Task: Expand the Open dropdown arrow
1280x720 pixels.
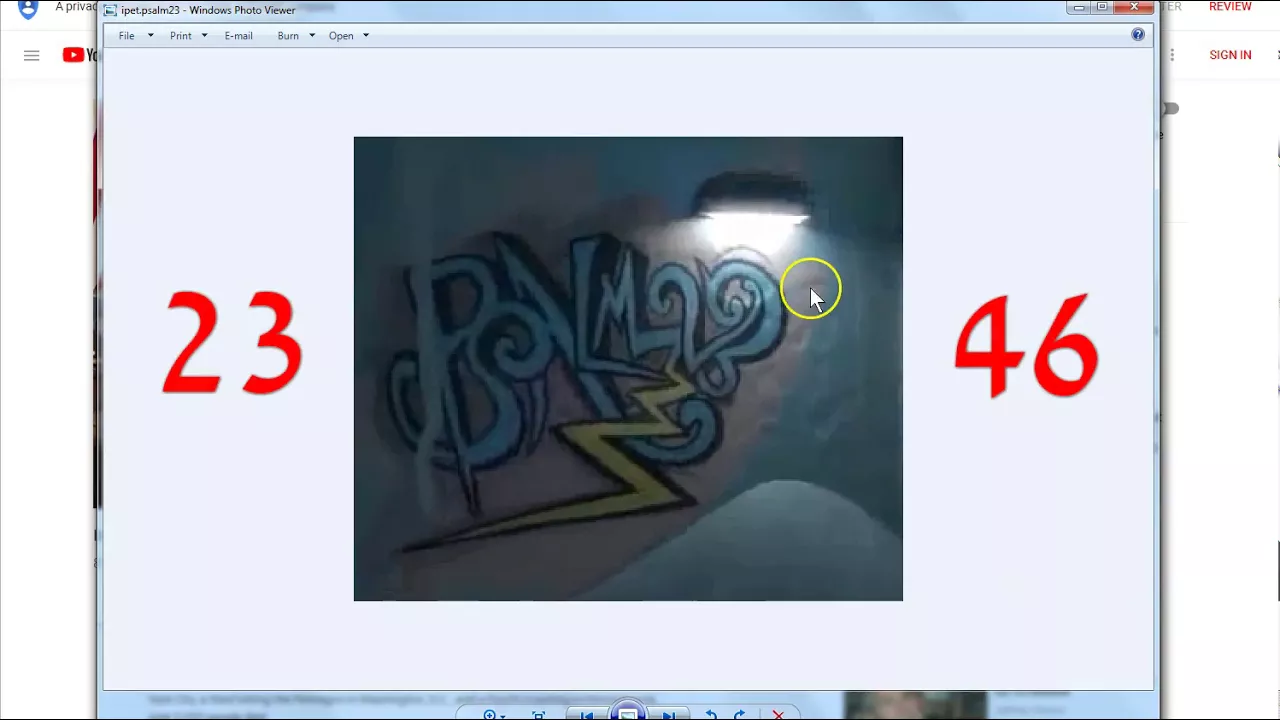Action: 366,36
